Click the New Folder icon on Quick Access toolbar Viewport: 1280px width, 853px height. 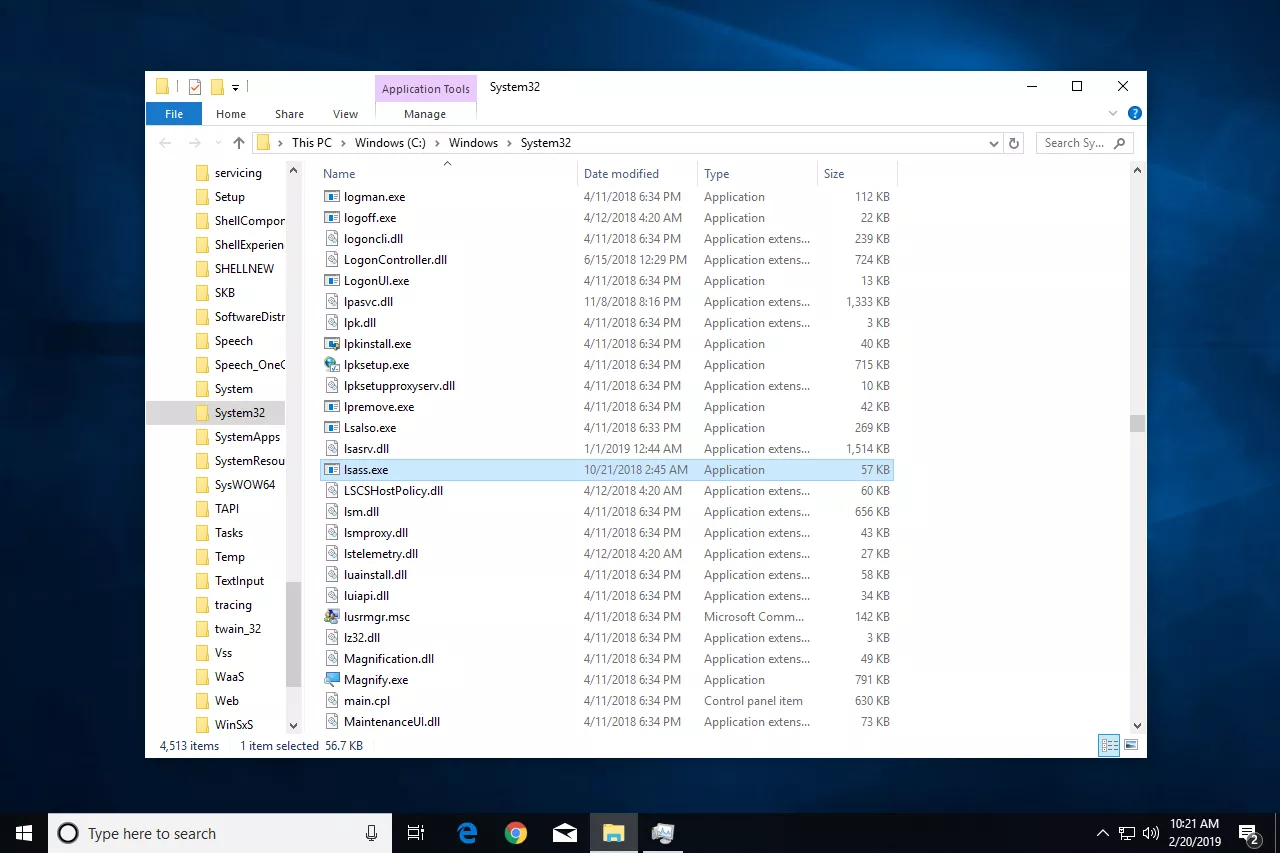click(x=217, y=86)
